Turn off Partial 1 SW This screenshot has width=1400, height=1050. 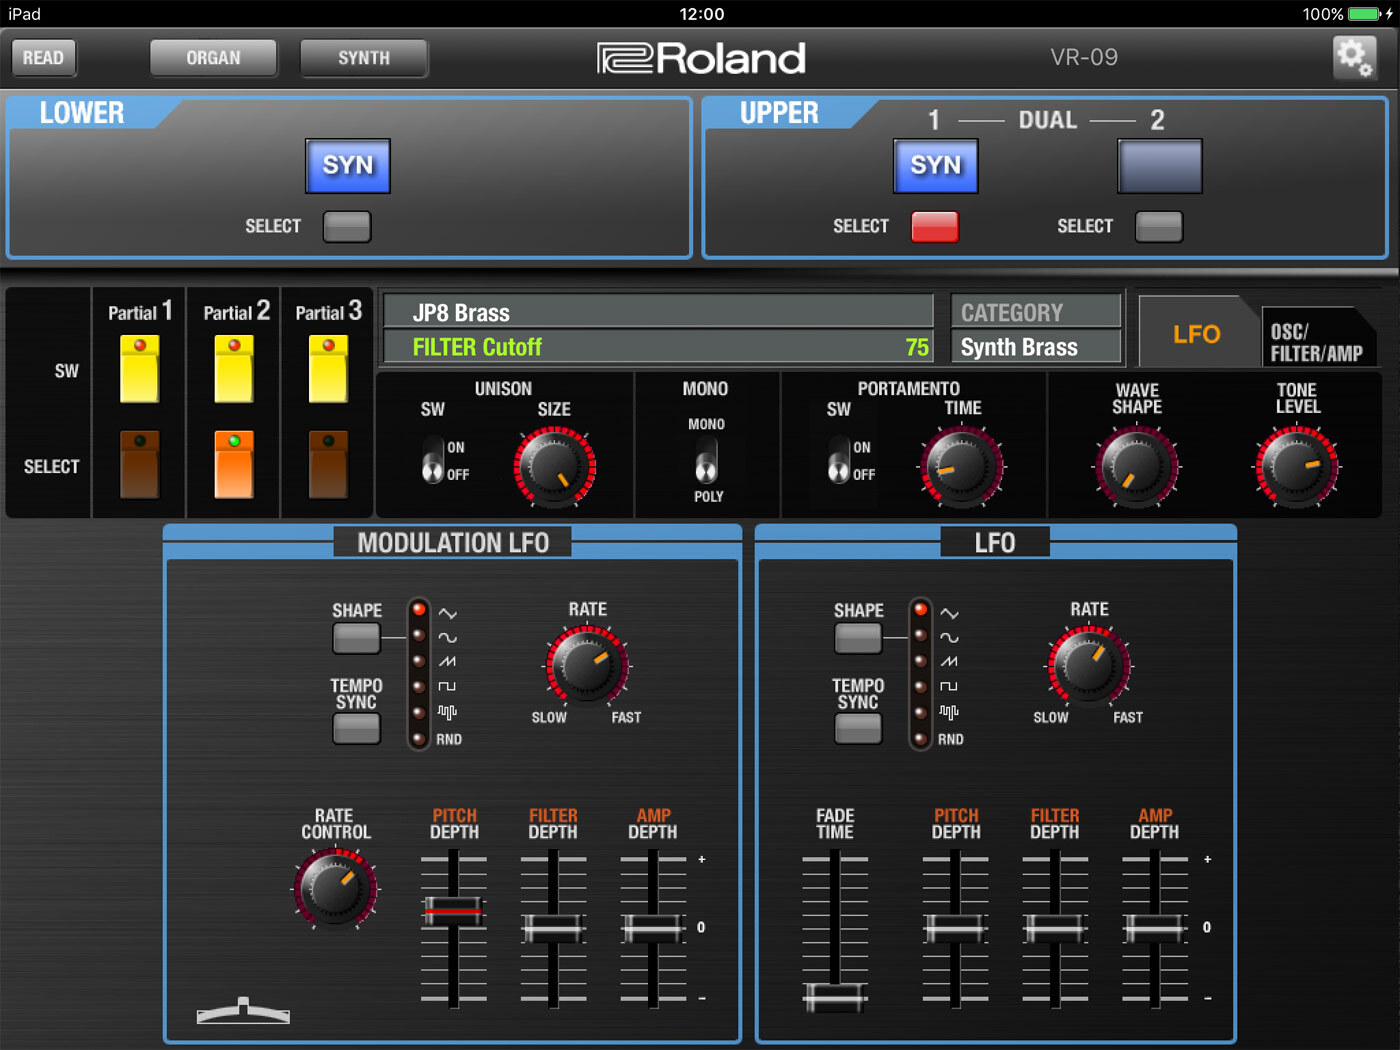click(x=139, y=369)
